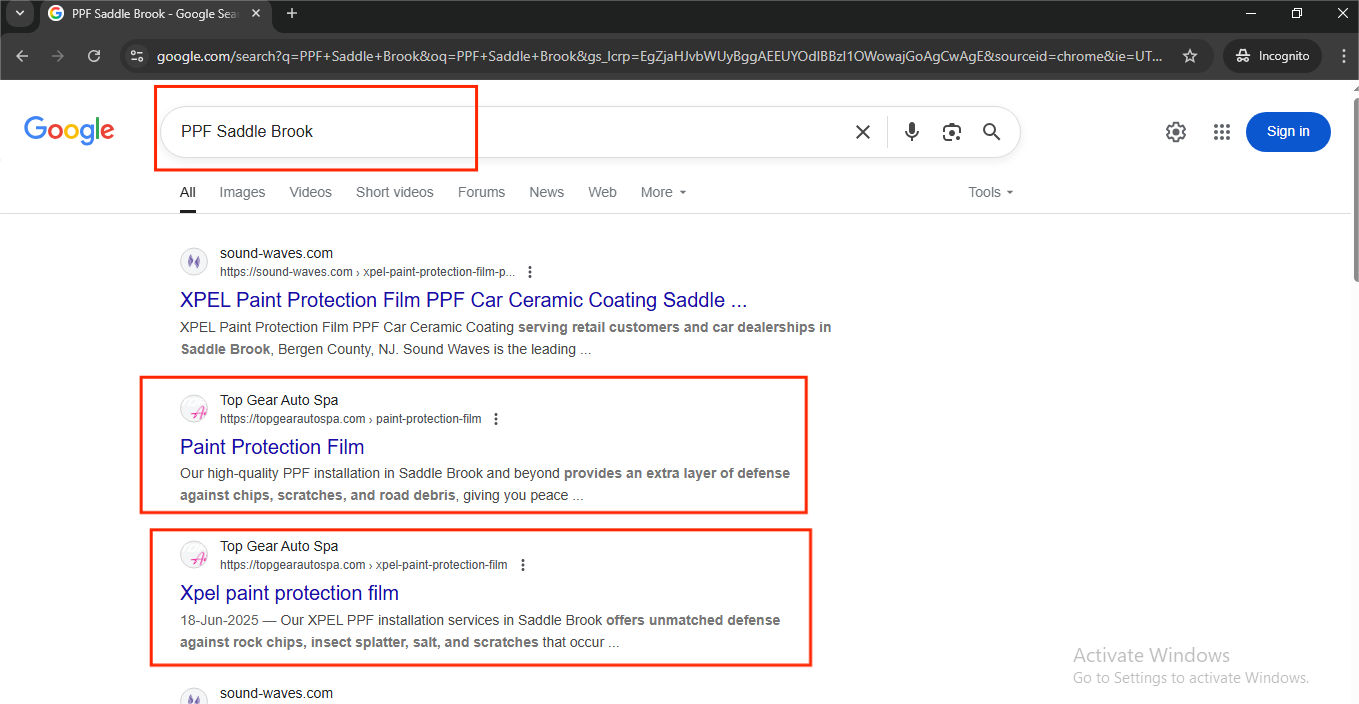The height and width of the screenshot is (704, 1359).
Task: Expand the More search filters dropdown
Action: (x=663, y=192)
